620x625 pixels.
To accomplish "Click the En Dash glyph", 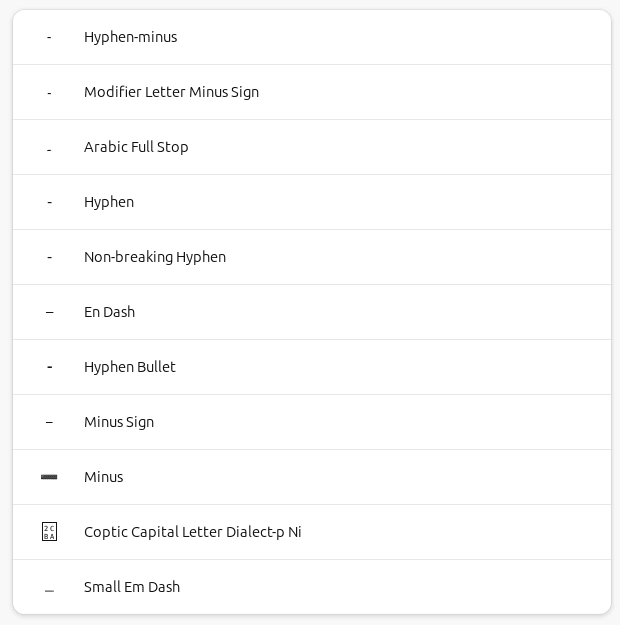I will point(49,312).
